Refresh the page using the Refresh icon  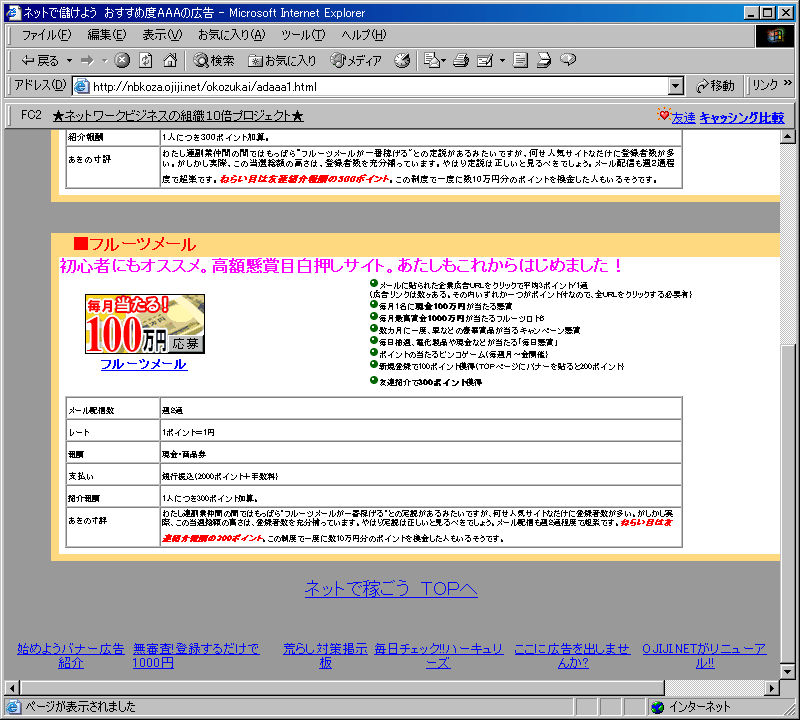146,61
